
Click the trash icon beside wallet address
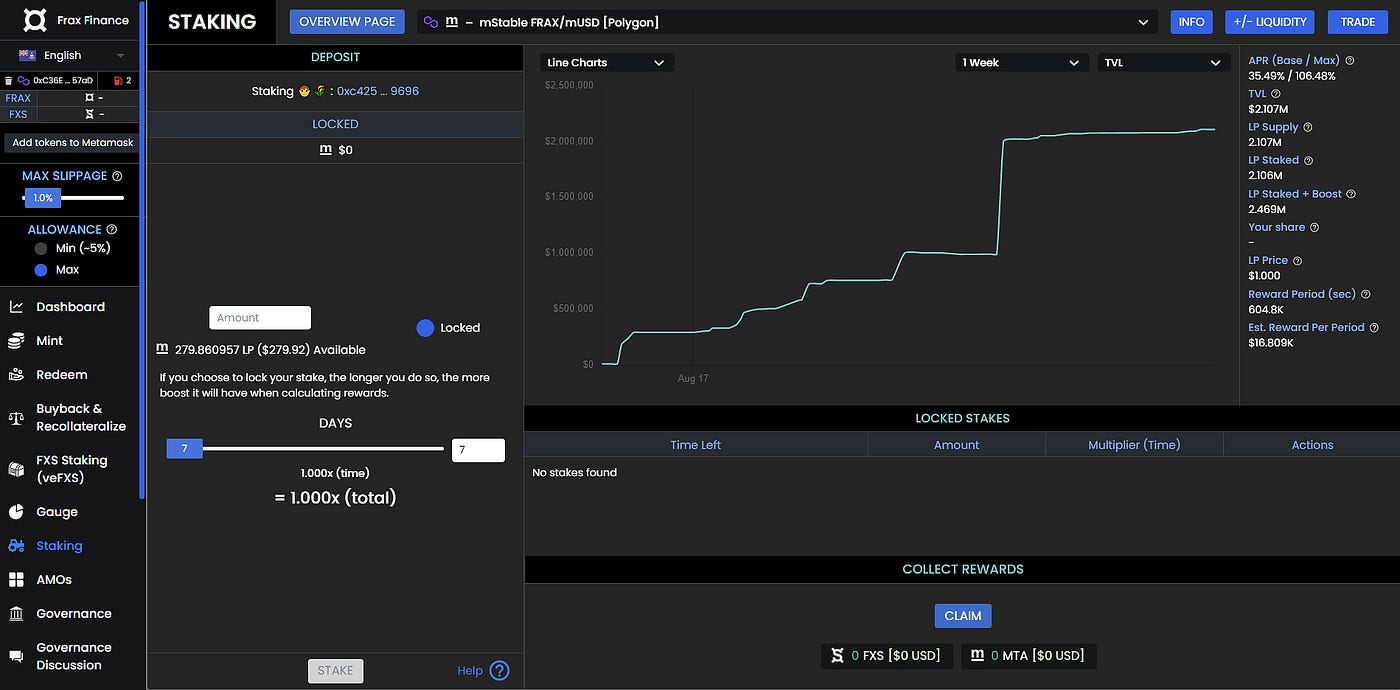[x=9, y=80]
